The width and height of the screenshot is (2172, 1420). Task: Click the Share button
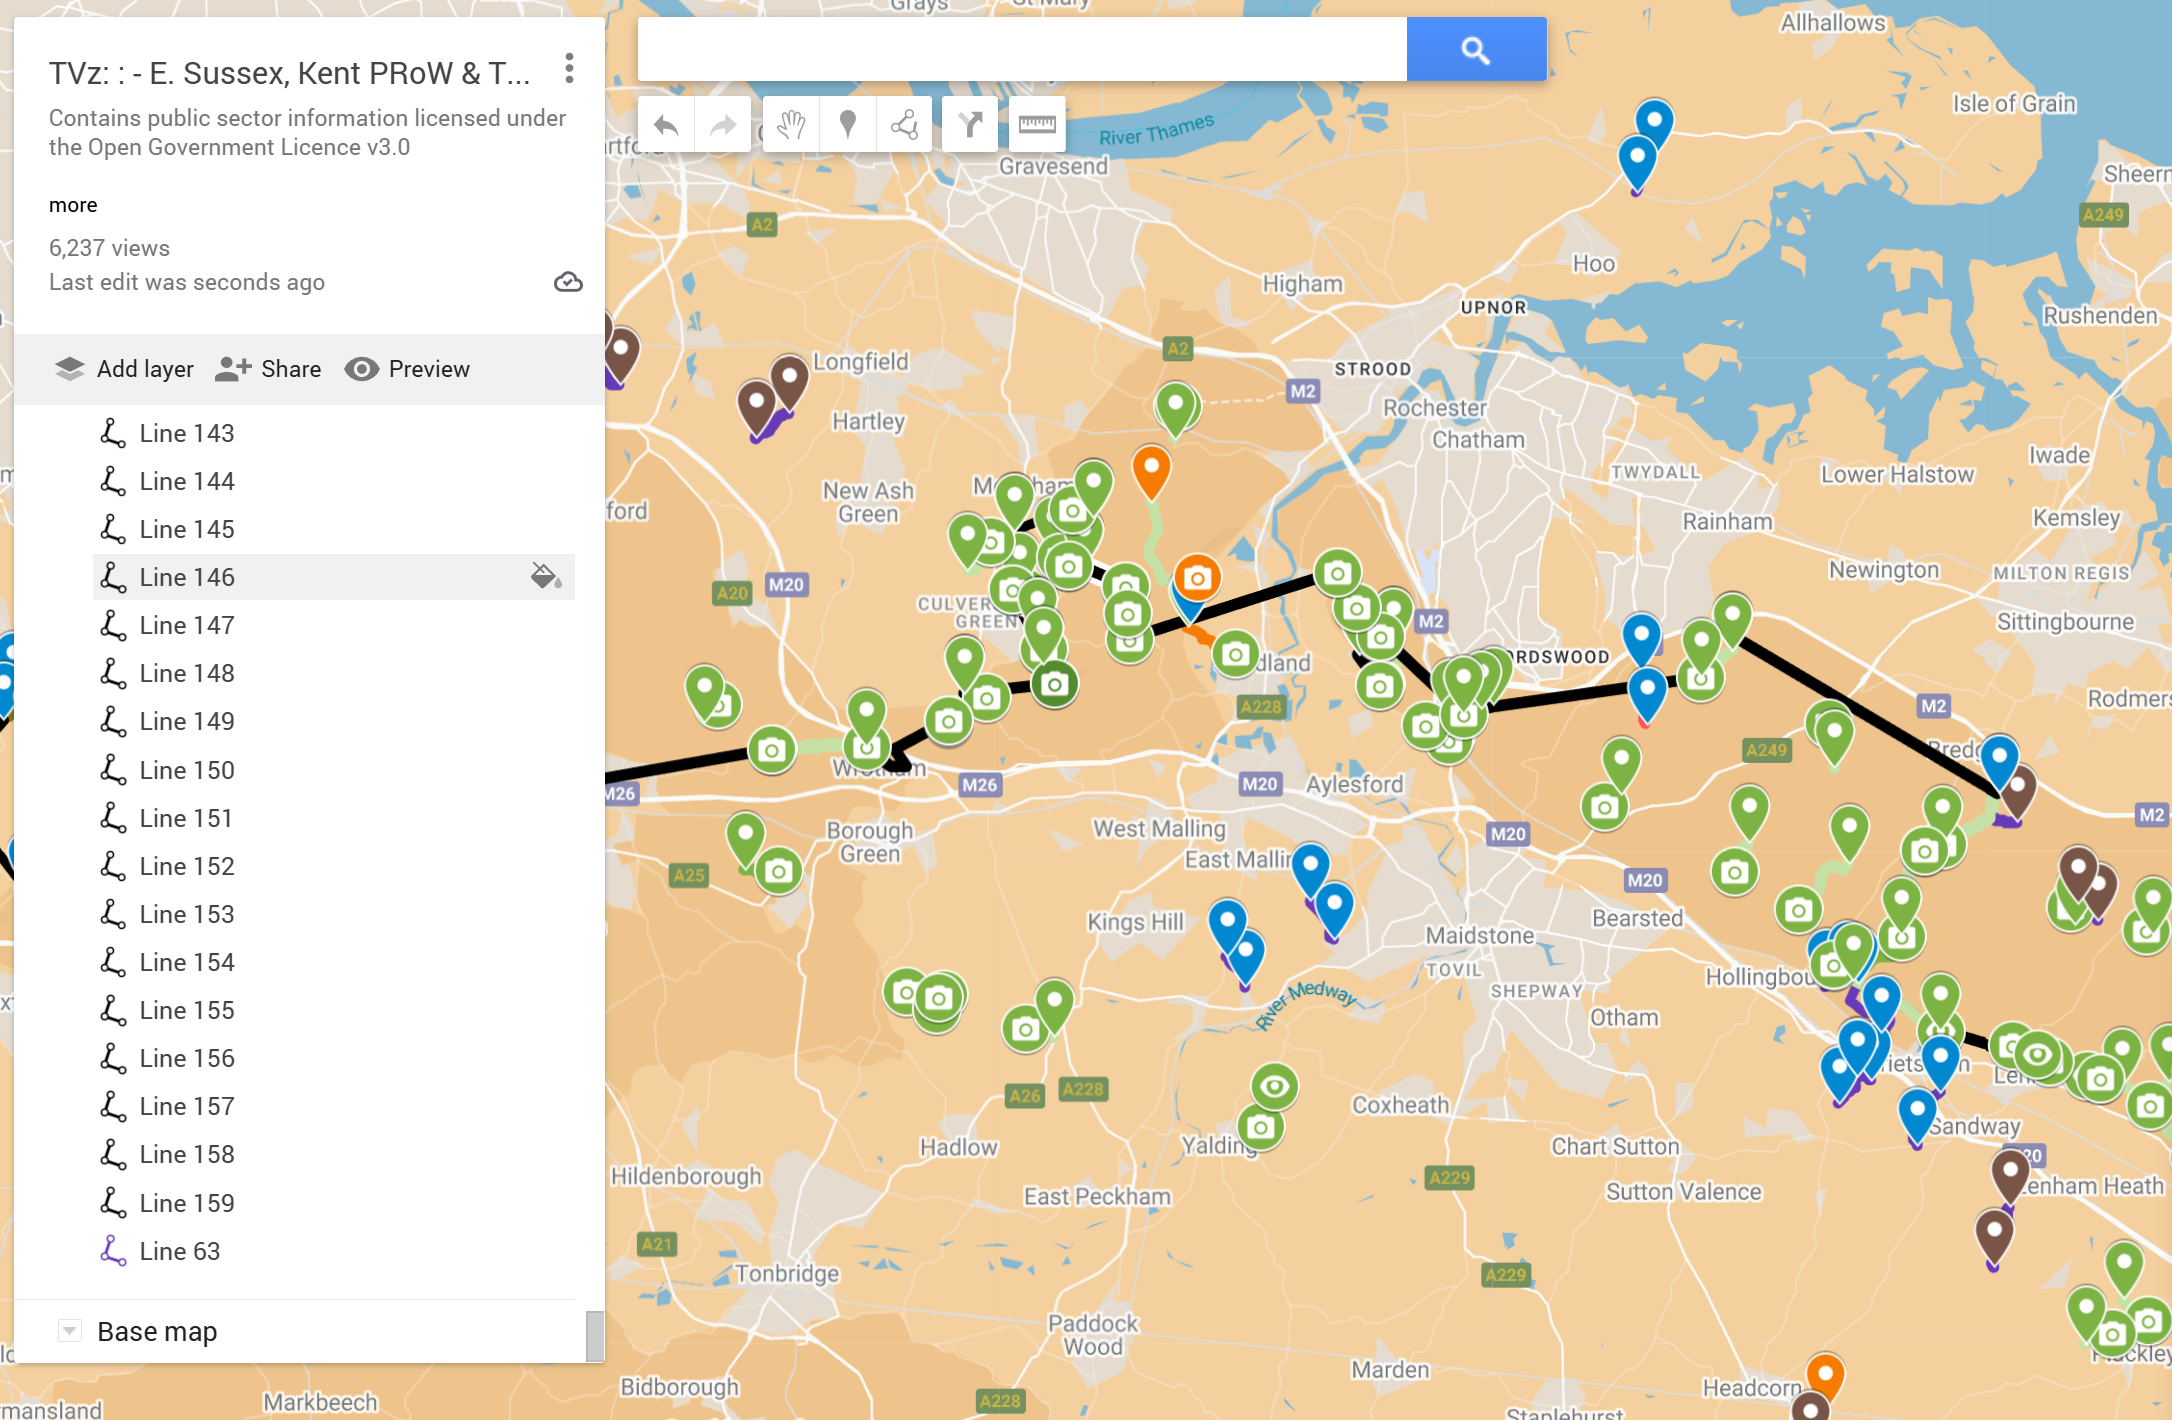(x=268, y=369)
